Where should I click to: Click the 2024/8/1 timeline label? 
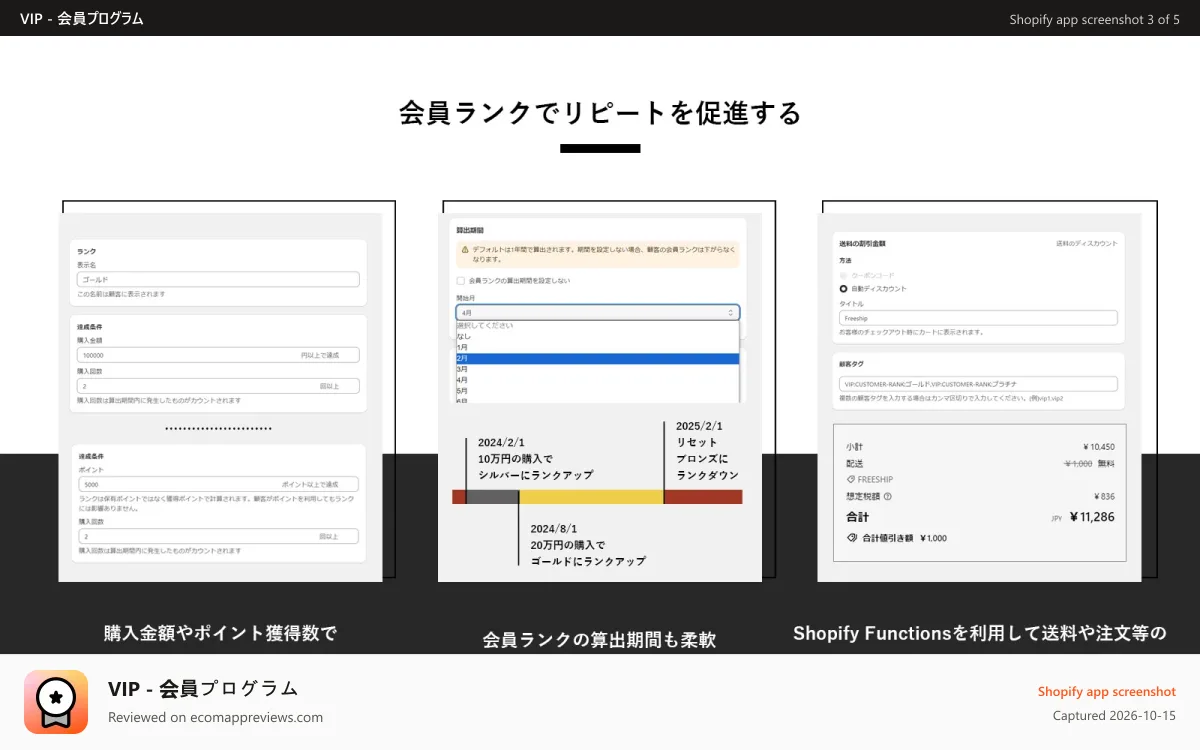click(554, 528)
